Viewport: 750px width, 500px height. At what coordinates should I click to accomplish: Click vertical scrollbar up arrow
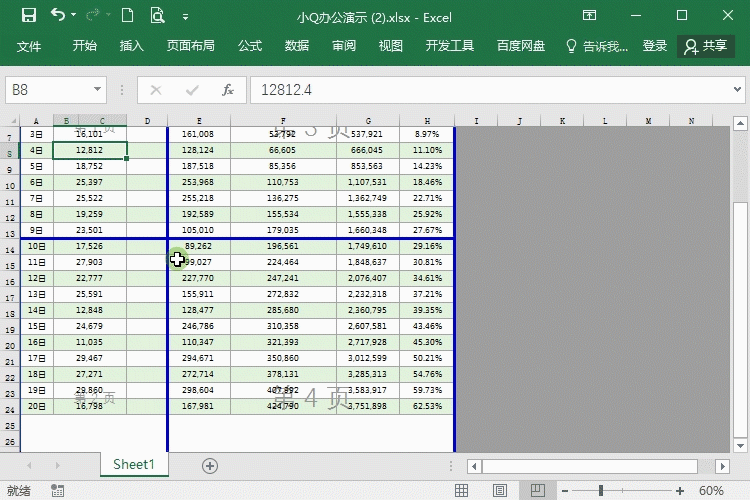click(x=740, y=123)
